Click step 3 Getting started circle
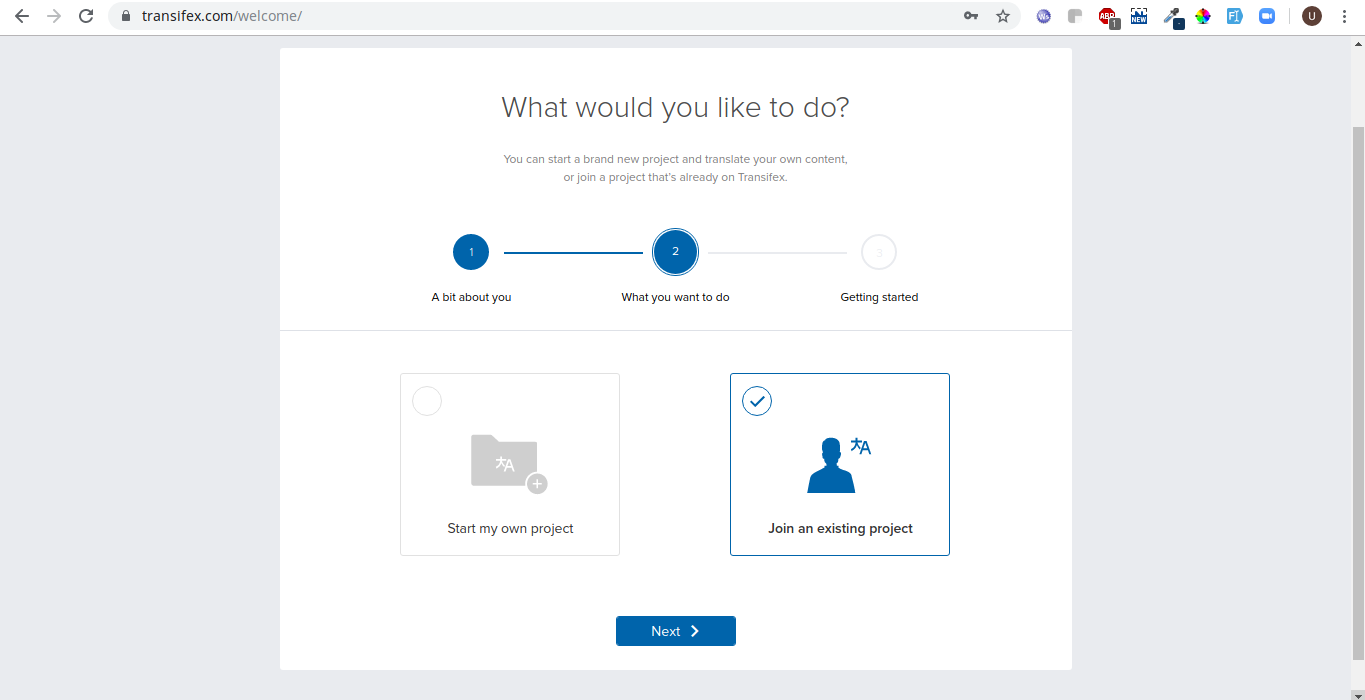Viewport: 1365px width, 700px height. point(879,253)
